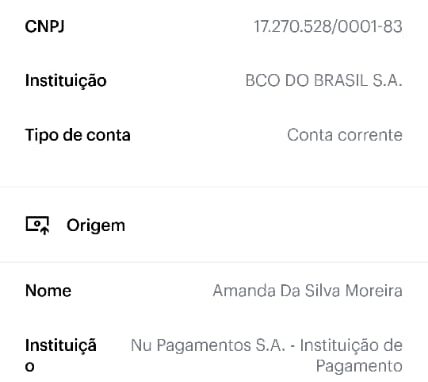The image size is (428, 382).
Task: Select the CNPJ number 17.270.528/0001-83
Action: coord(328,26)
